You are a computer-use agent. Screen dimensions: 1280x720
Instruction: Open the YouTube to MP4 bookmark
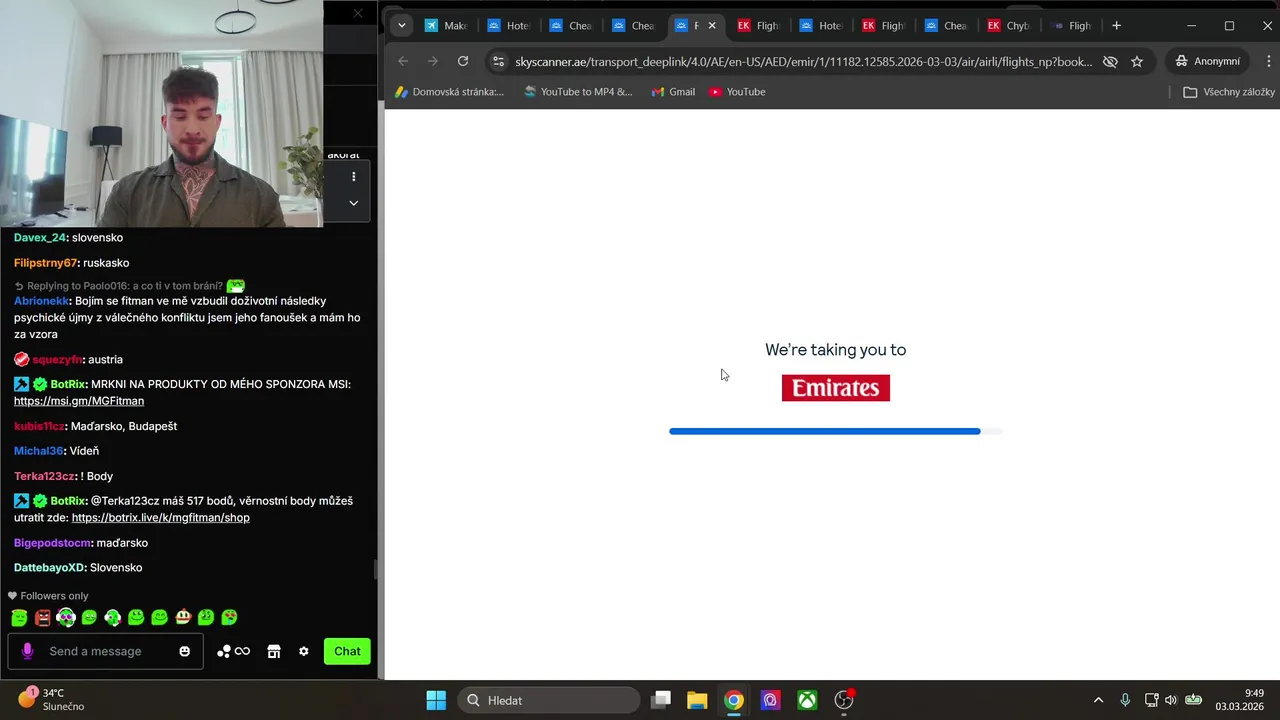(578, 92)
